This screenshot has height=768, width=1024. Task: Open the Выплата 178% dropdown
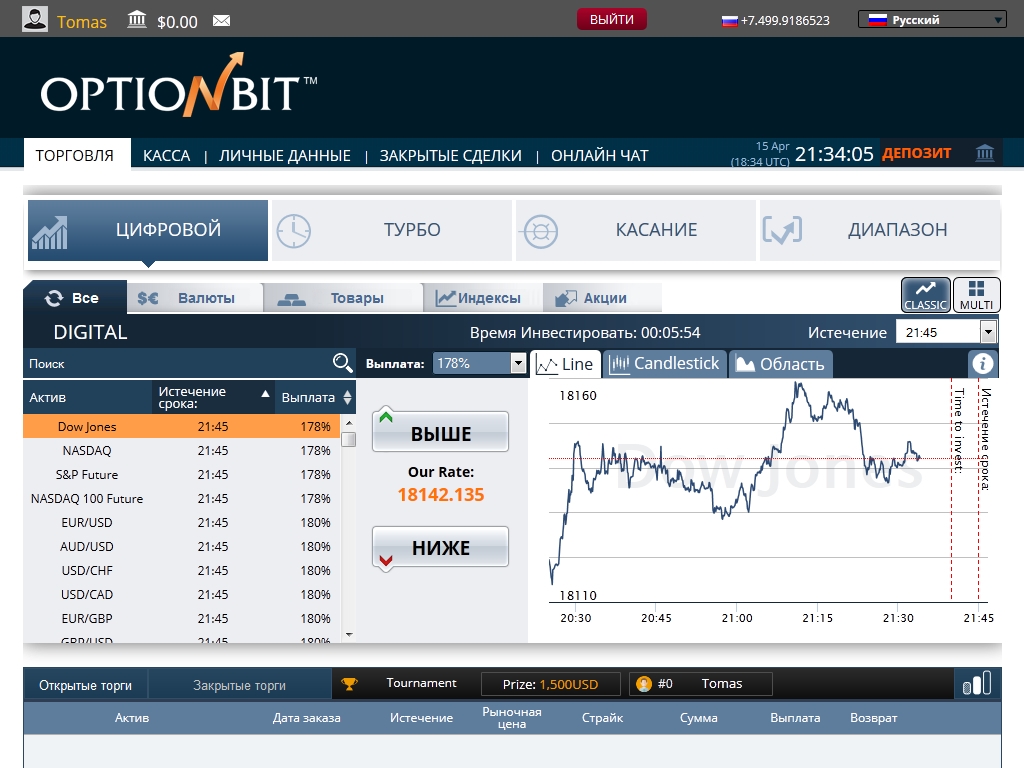518,363
